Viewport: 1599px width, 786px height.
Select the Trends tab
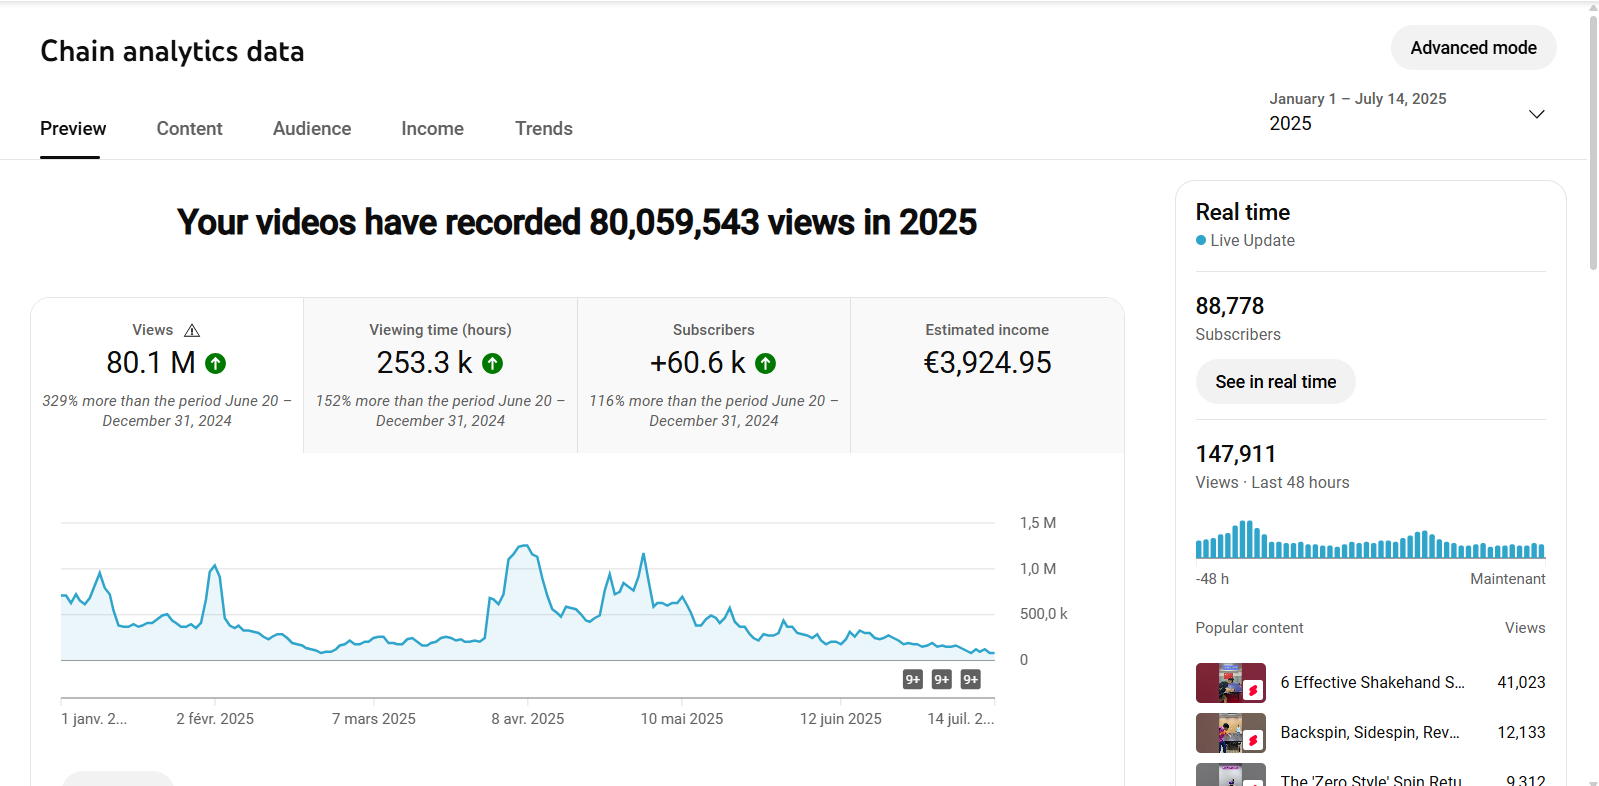[x=543, y=129]
